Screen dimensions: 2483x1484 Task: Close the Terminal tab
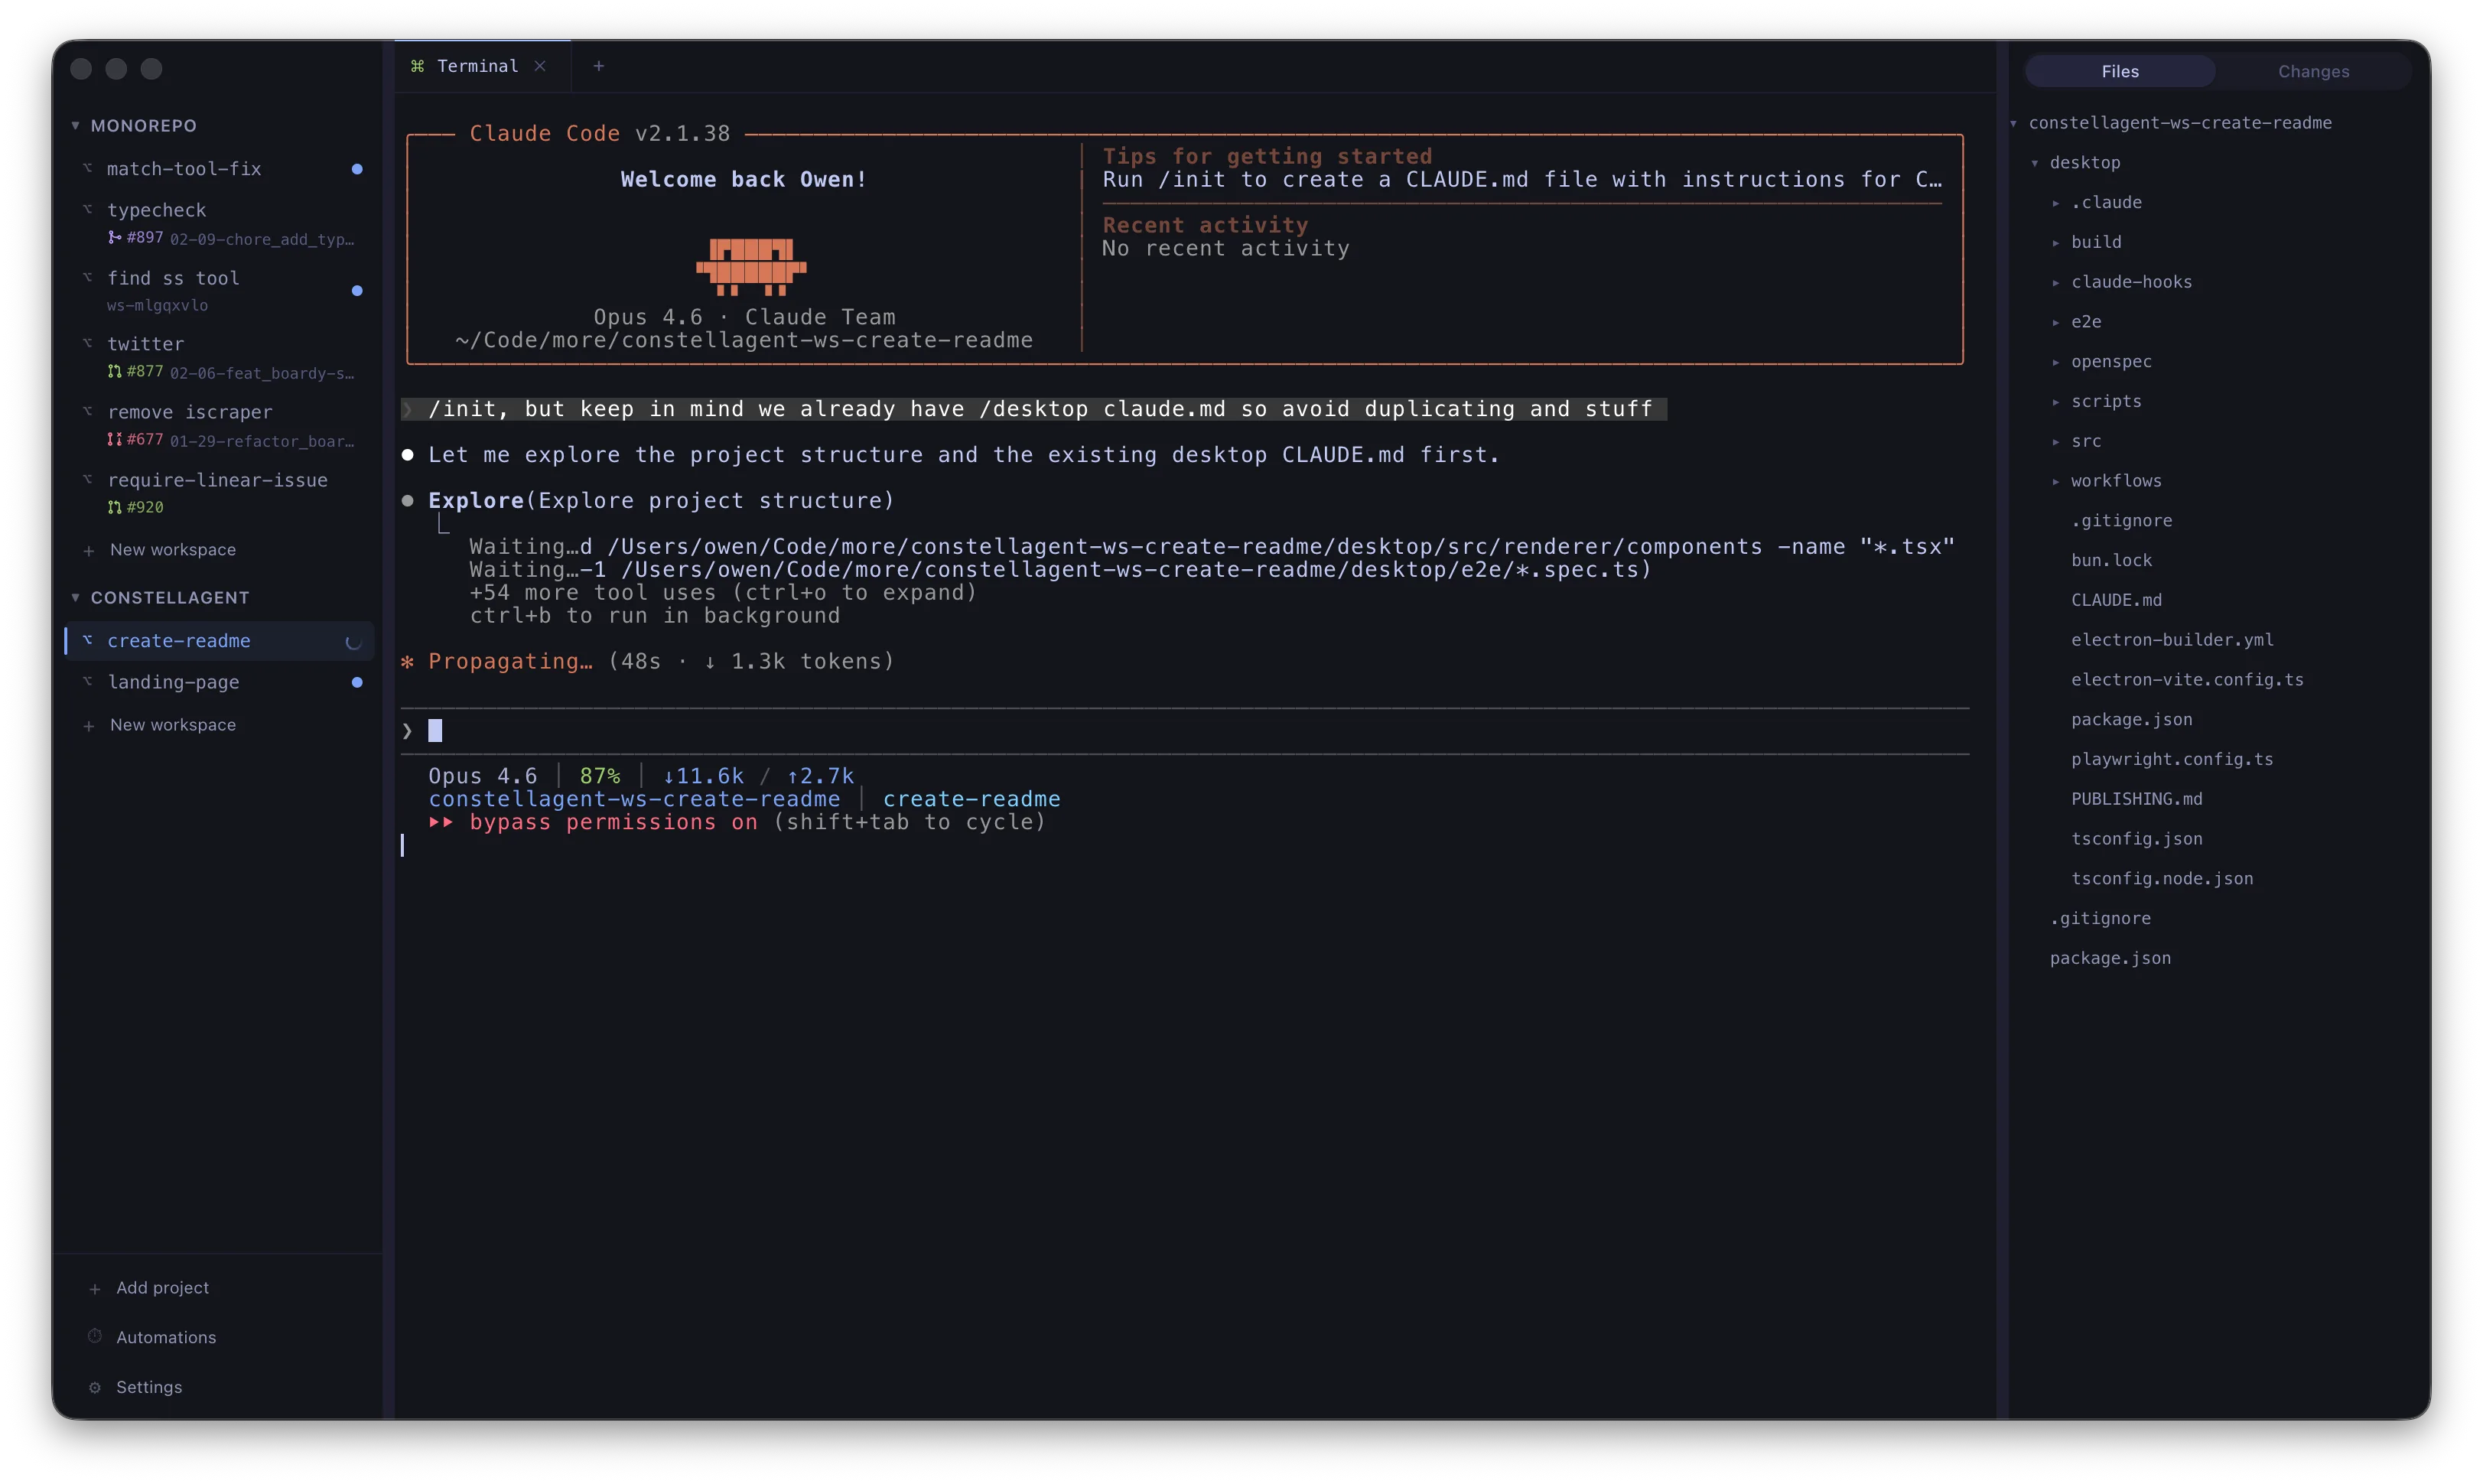pos(540,66)
